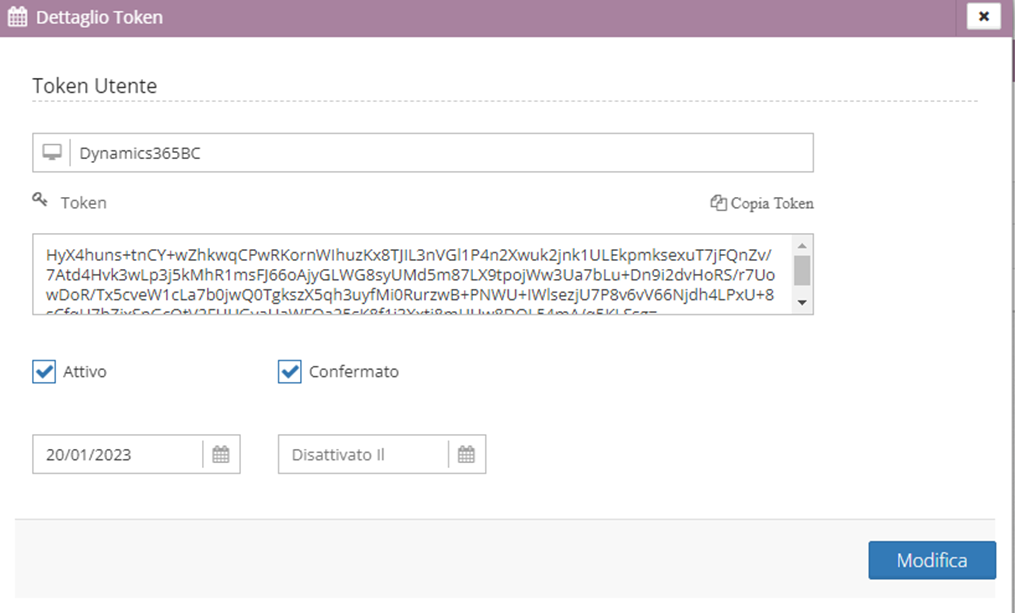Viewport: 1015px width, 613px height.
Task: Click the calendar icon beside Dettaglio Token title
Action: pos(17,17)
